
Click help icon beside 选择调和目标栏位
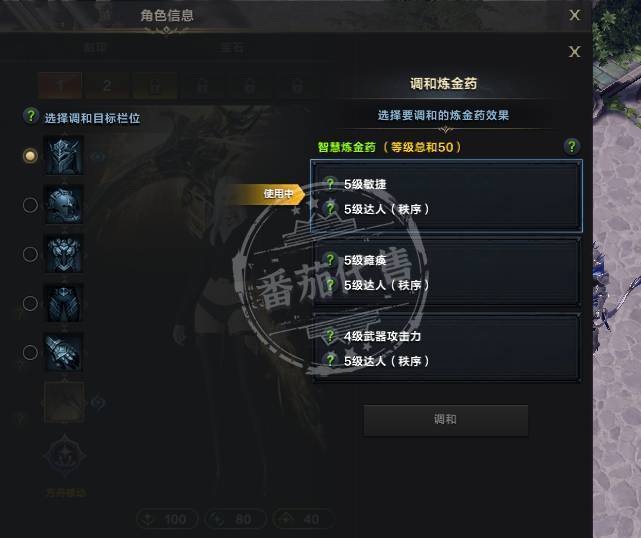tap(31, 116)
